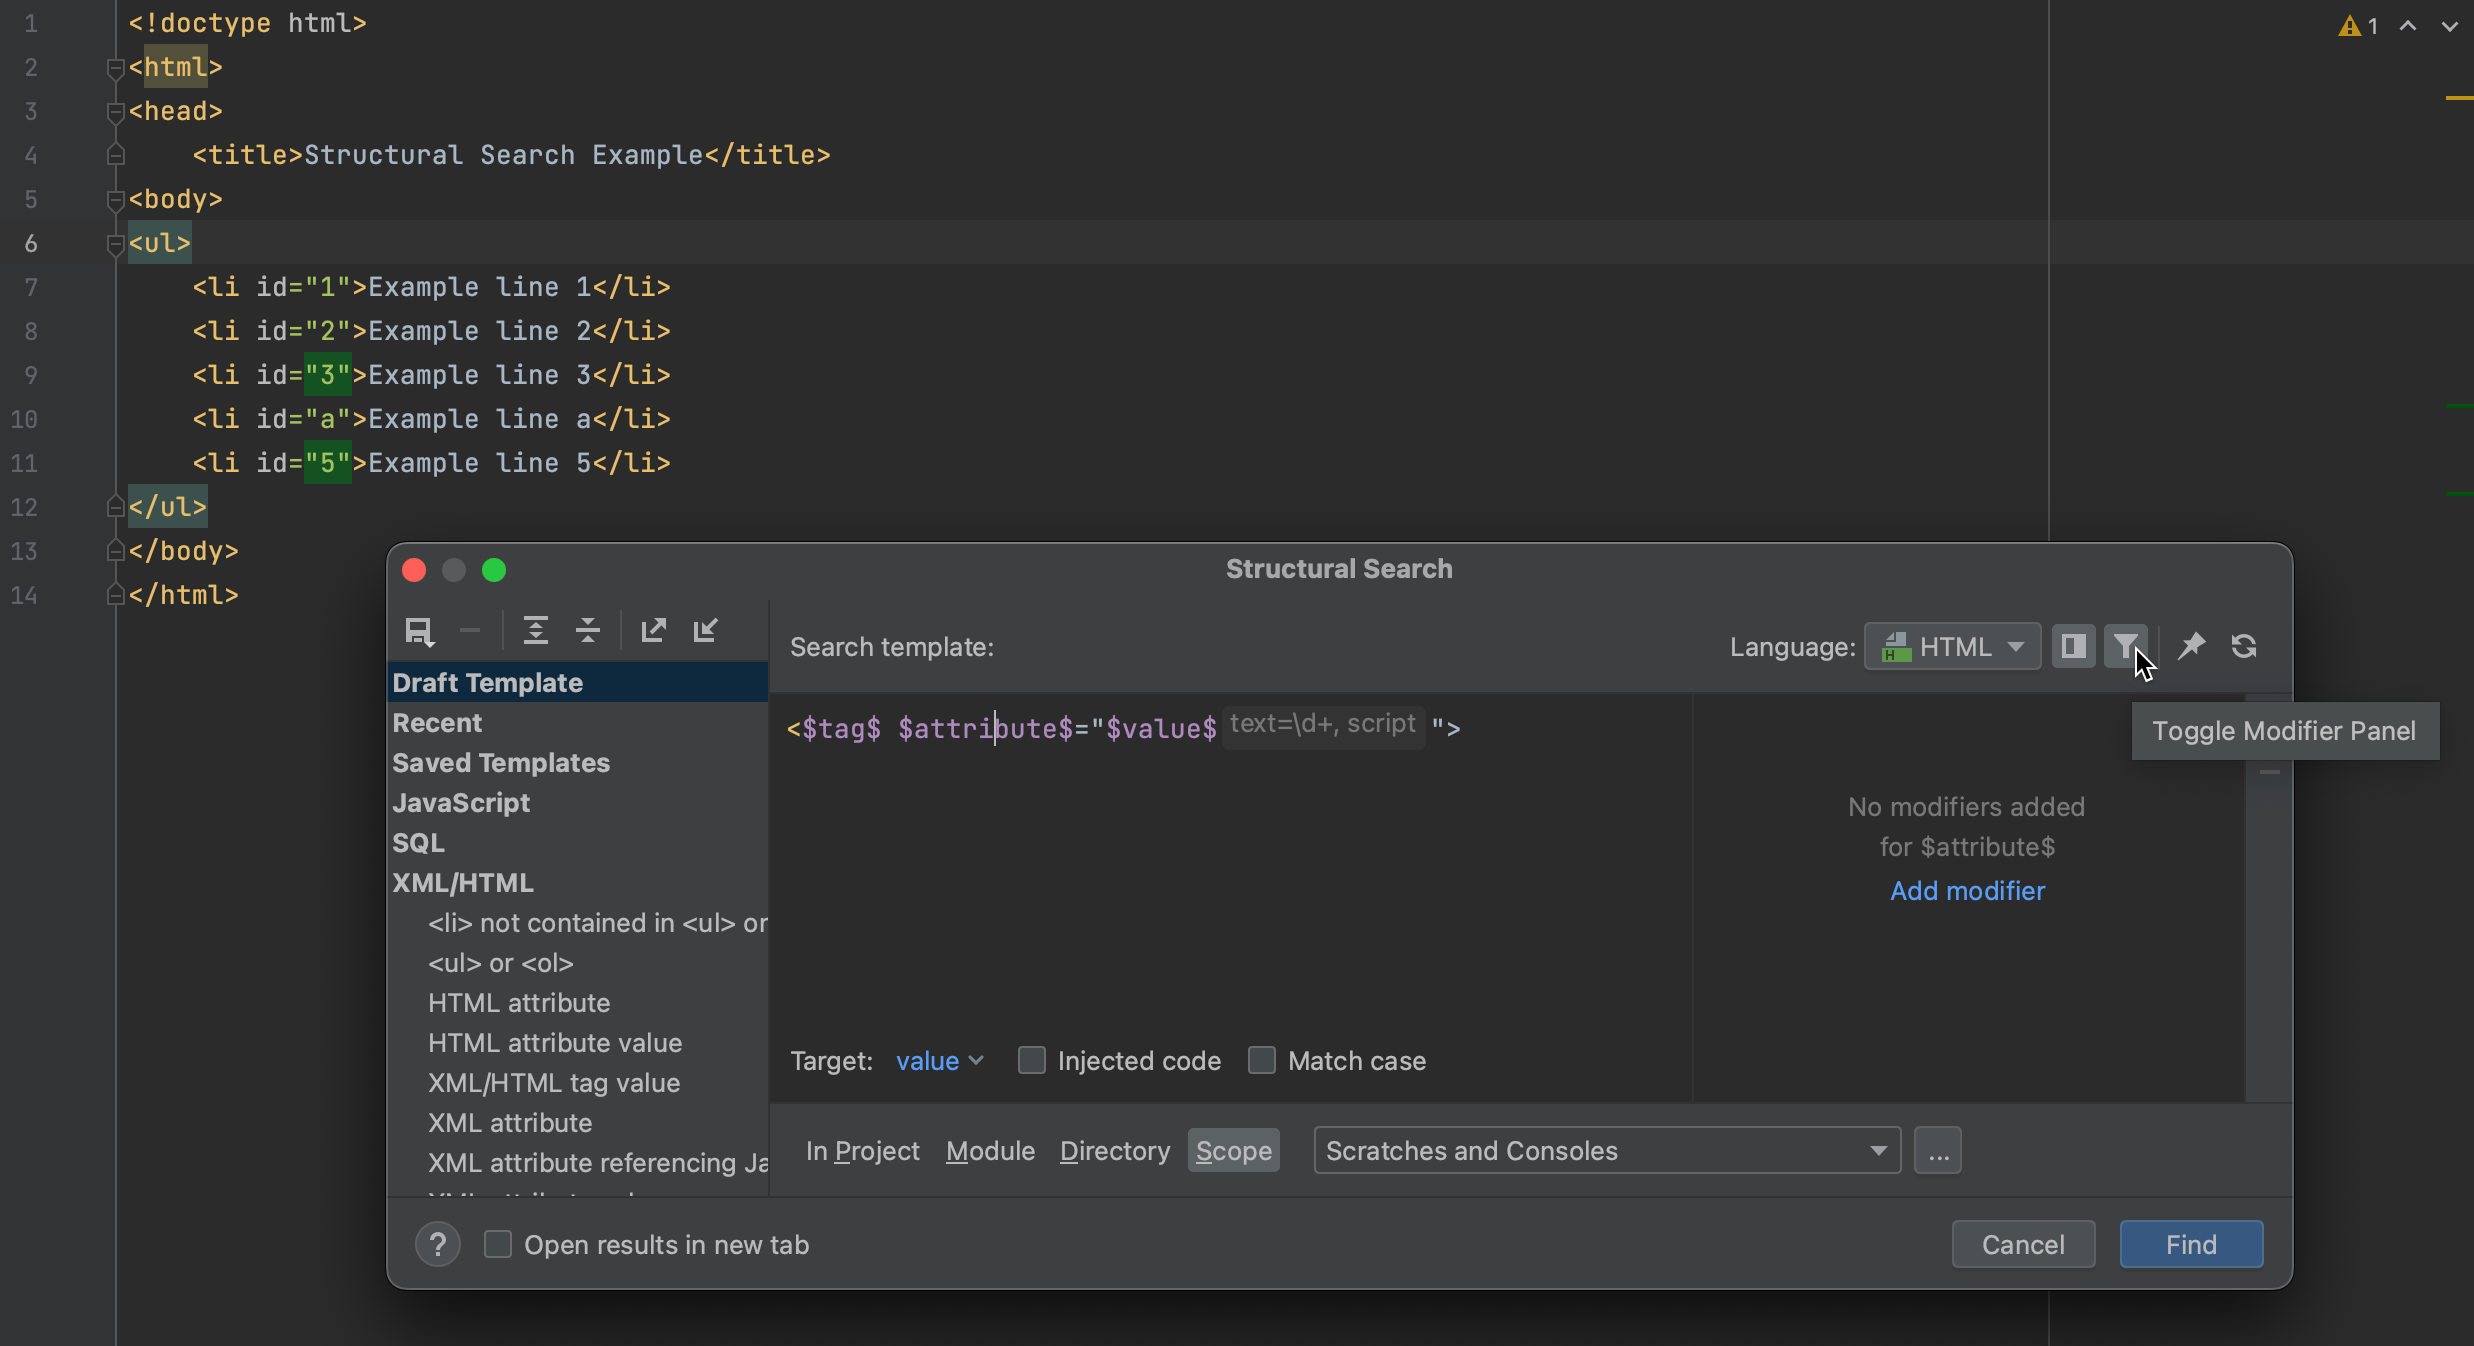Screen dimensions: 2474x1346
Task: Pin the Structural Search dialog
Action: [x=2191, y=647]
